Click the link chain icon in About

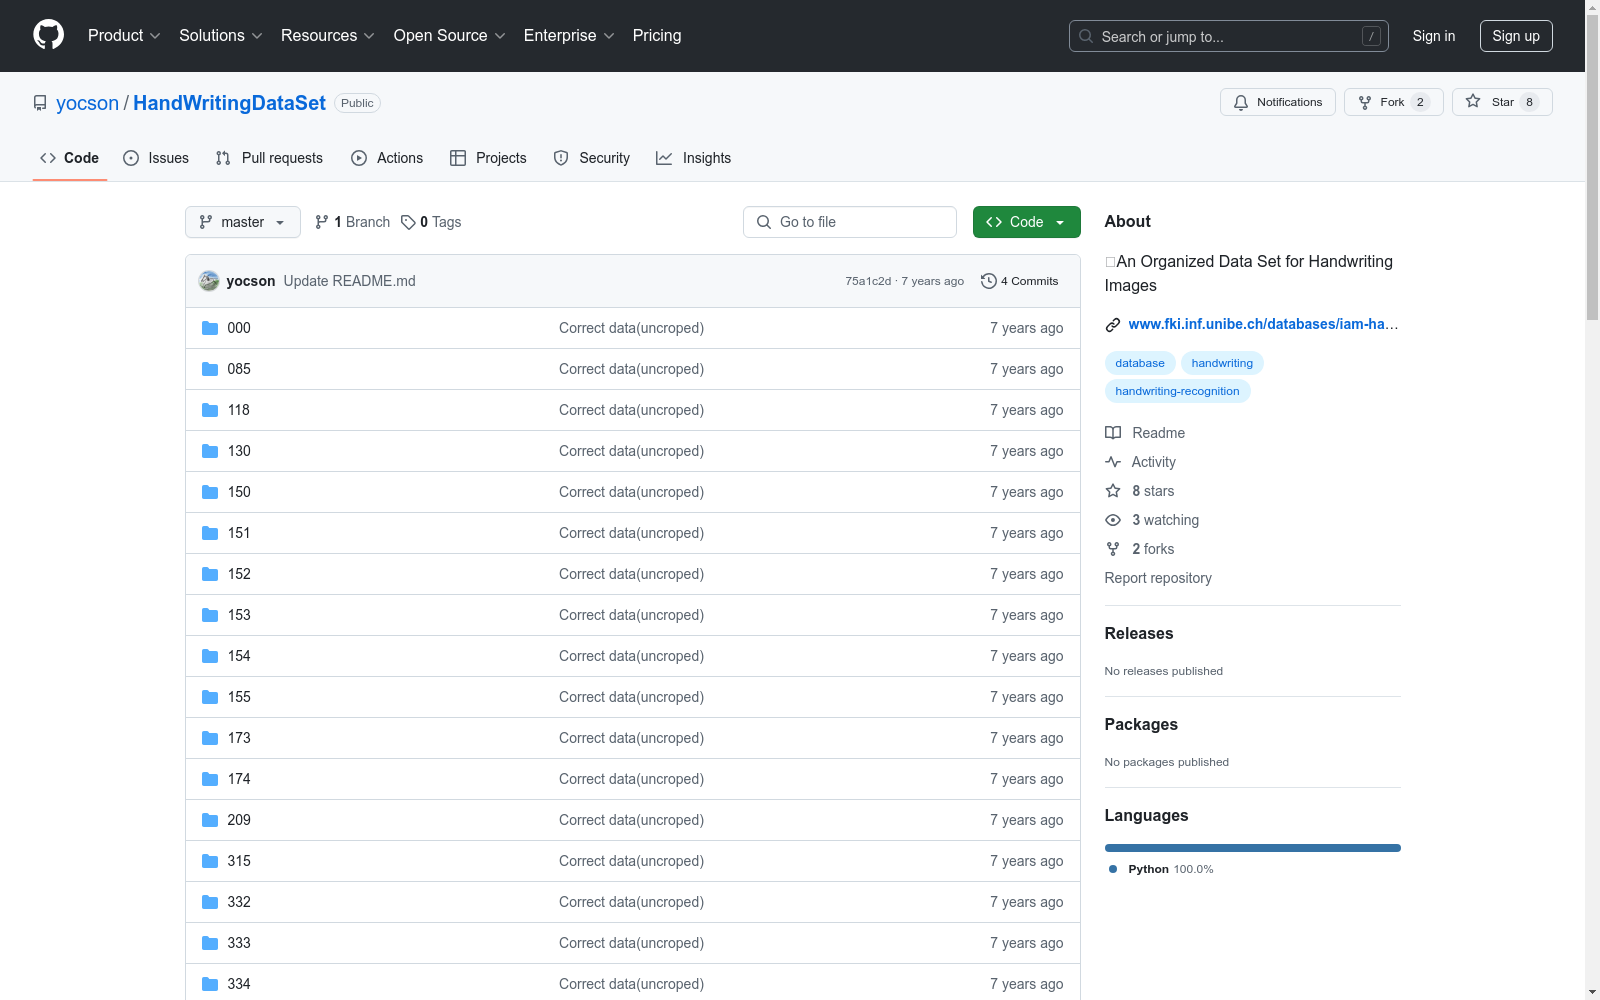[1113, 324]
